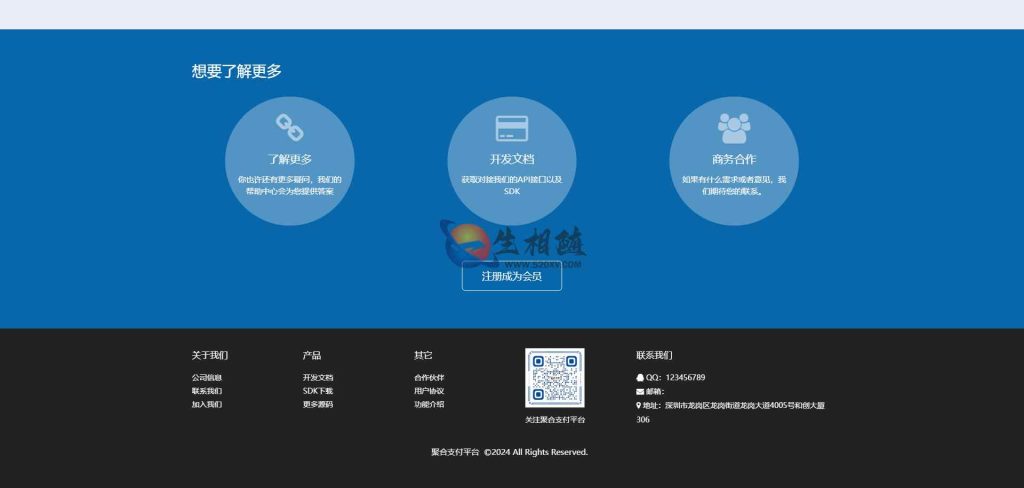Click the API接口 SDK description text
The image size is (1024, 488).
click(512, 186)
